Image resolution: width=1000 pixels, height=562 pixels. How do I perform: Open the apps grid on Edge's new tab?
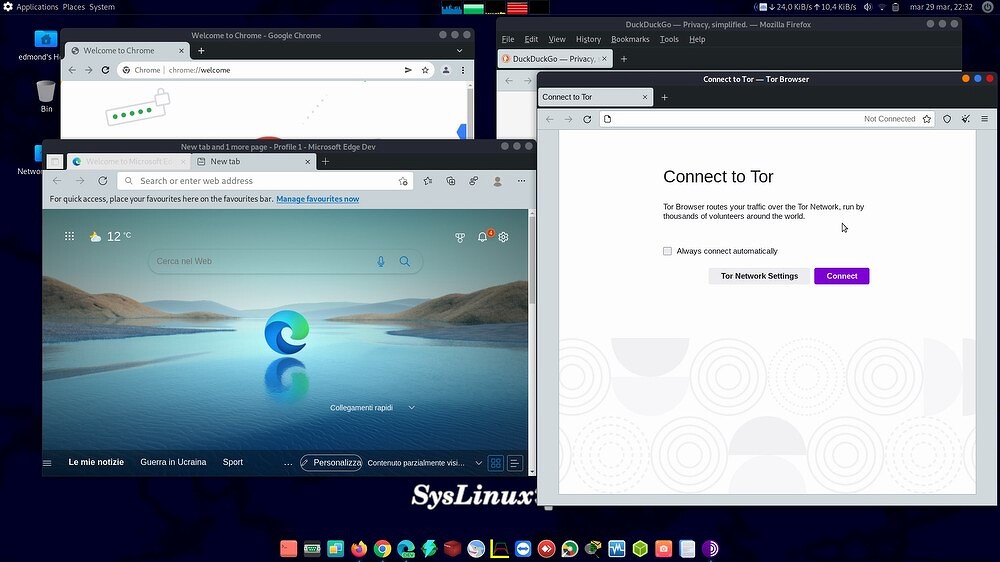[x=69, y=237]
